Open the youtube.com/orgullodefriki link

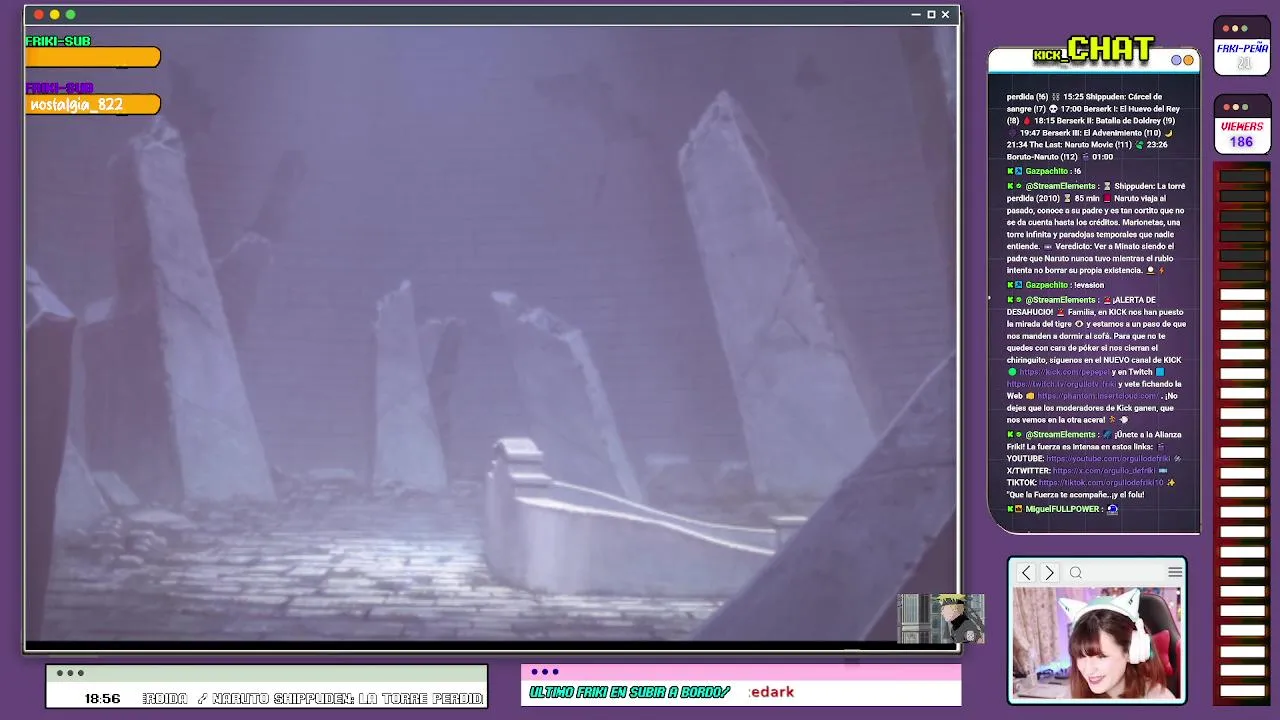(1107, 459)
